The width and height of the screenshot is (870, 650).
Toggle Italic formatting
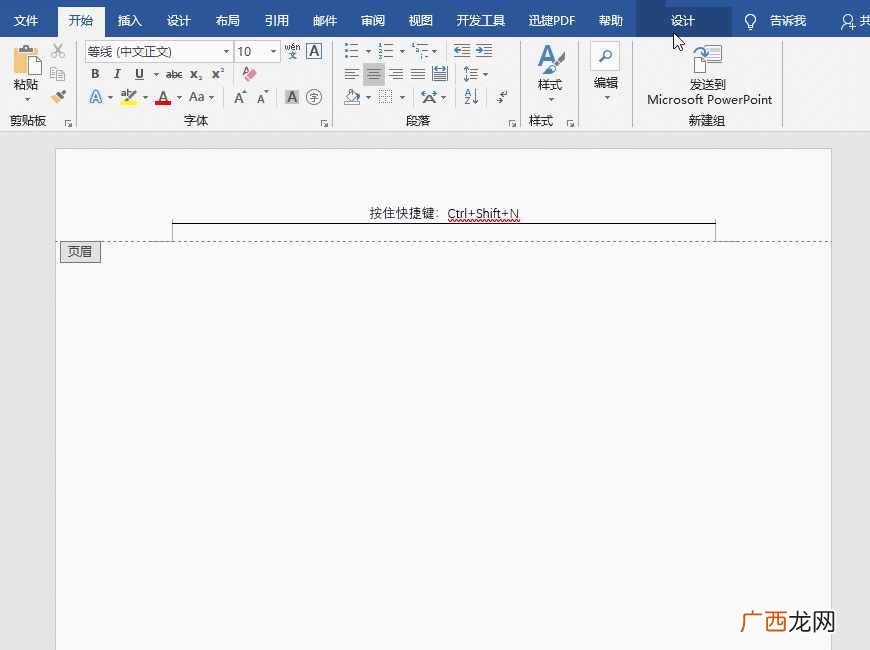point(117,74)
